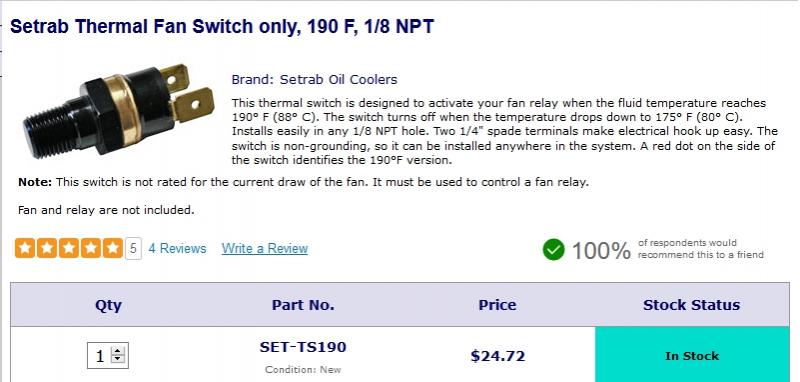Click the Setrab Oil Coolers brand text
Viewport: 800px width, 382px height.
[x=339, y=80]
